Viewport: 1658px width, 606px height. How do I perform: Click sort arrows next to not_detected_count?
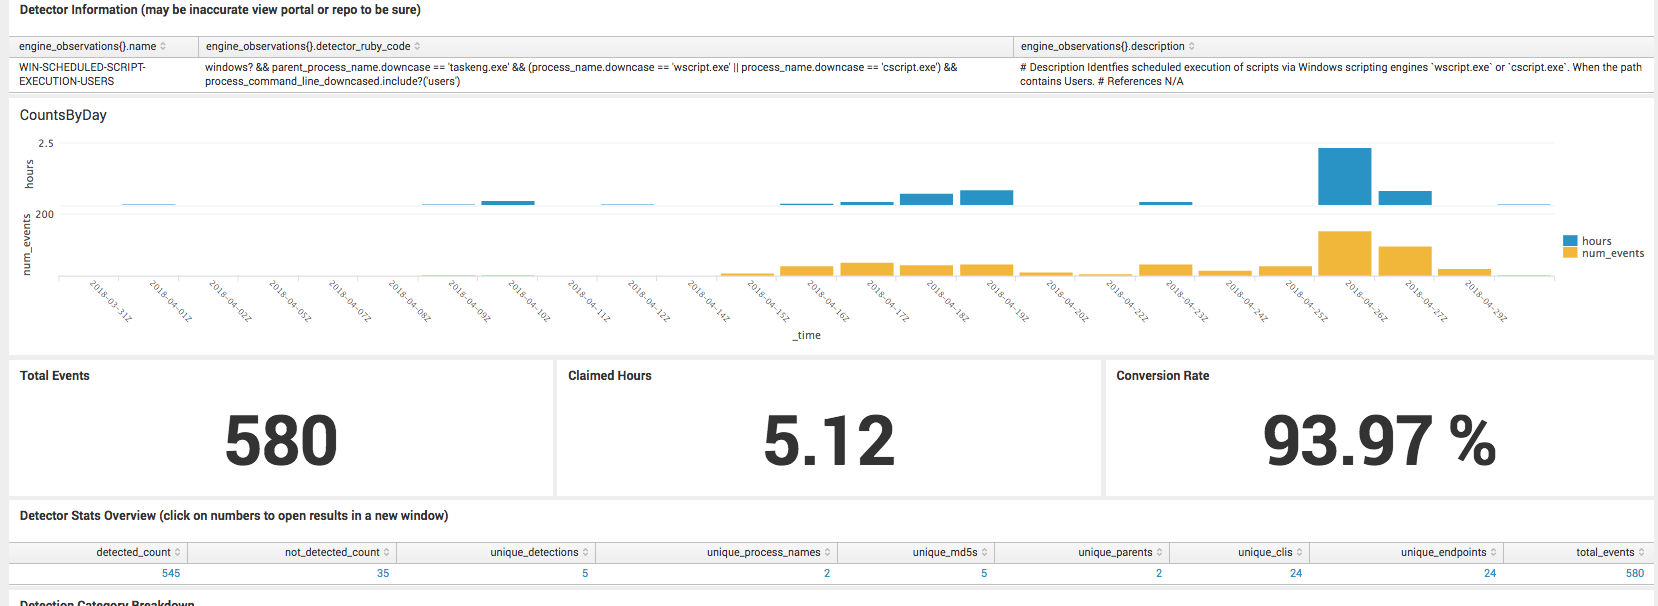[x=387, y=553]
